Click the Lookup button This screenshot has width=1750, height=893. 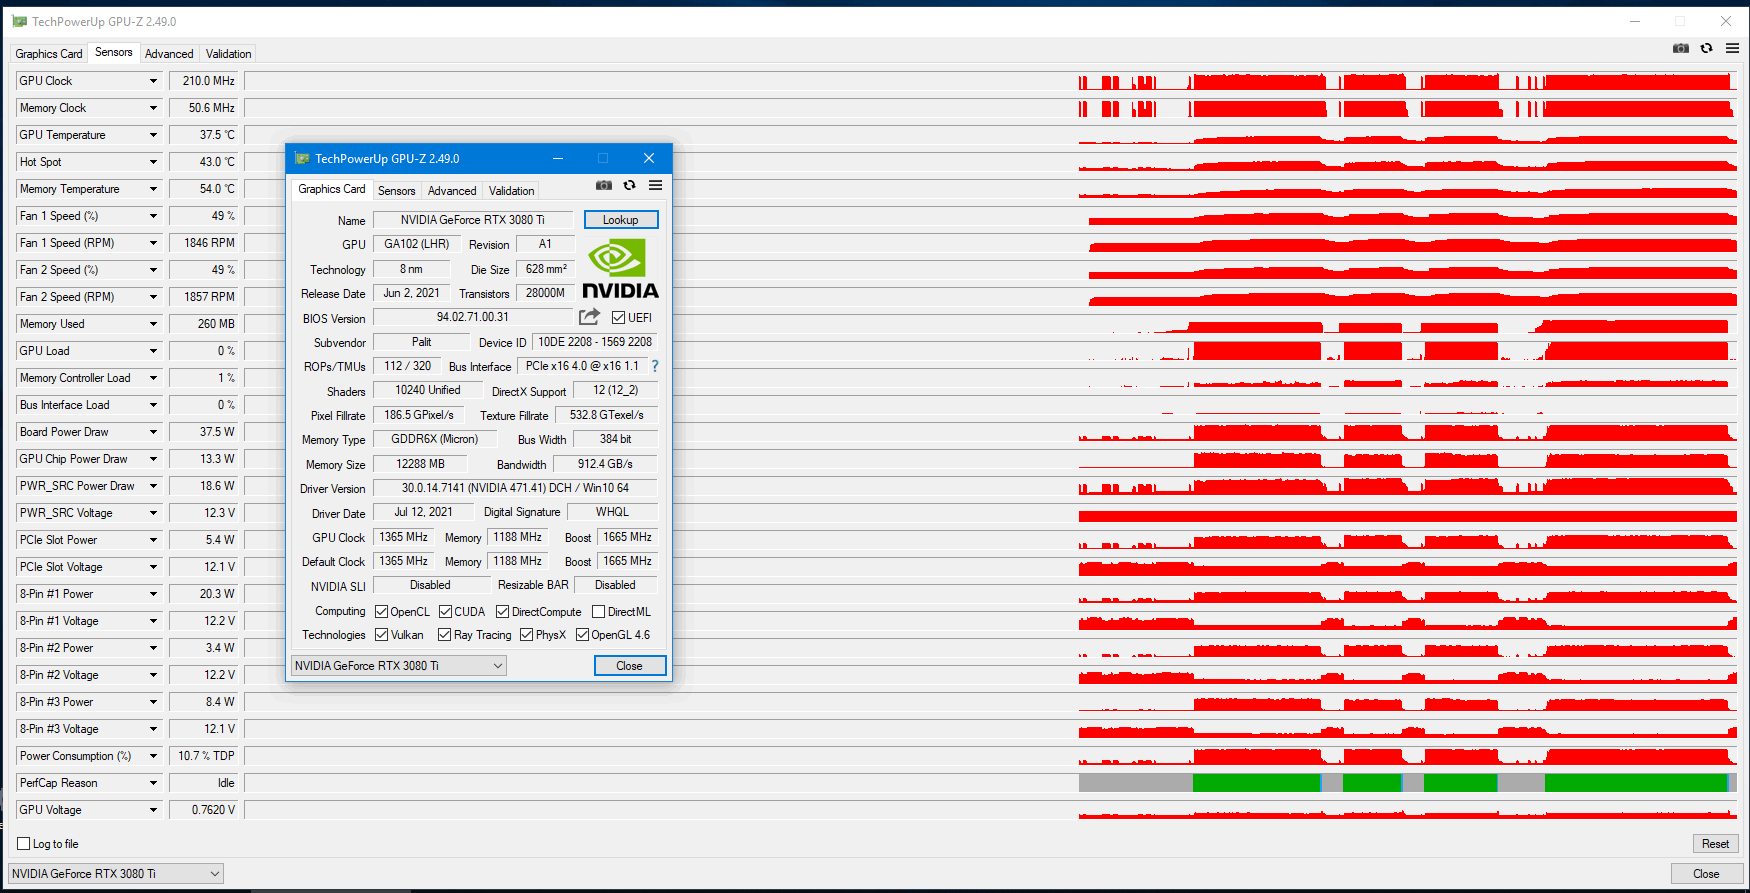[620, 220]
